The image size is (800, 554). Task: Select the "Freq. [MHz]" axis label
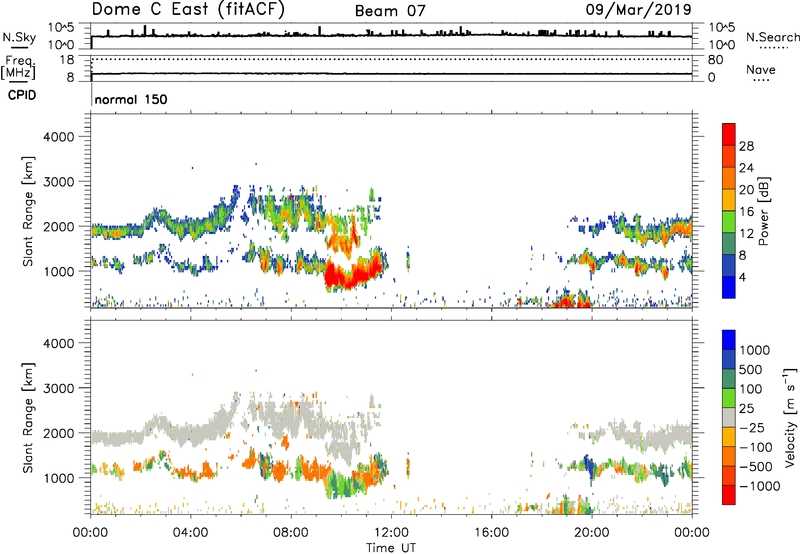pos(18,68)
